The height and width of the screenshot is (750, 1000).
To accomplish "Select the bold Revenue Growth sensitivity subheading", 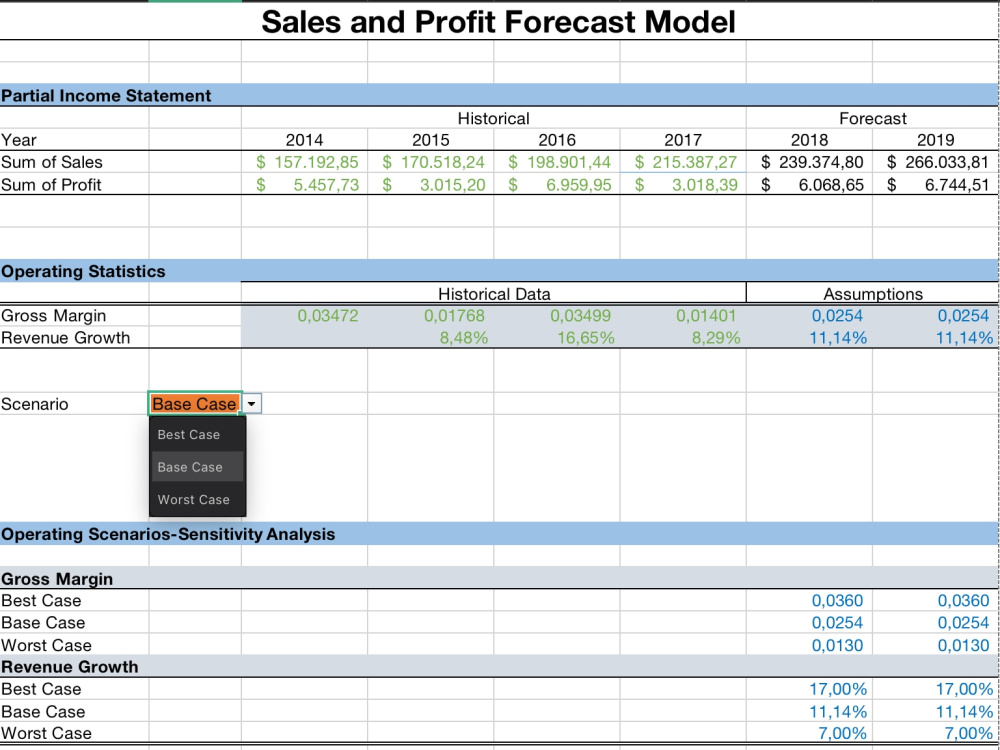I will point(70,666).
